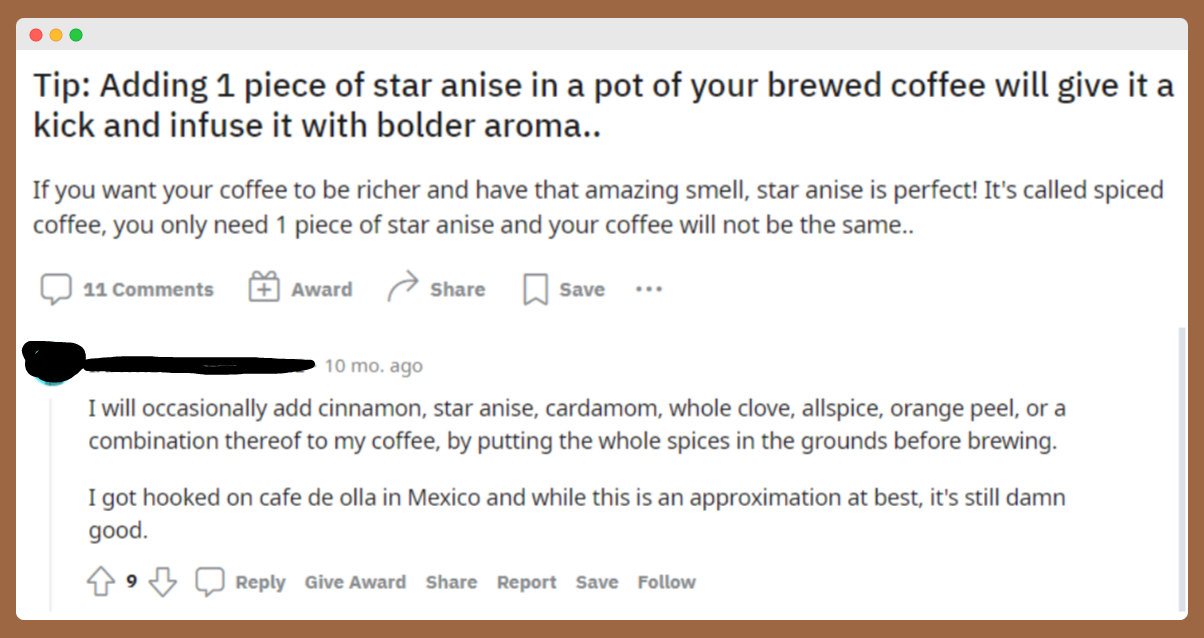Save the comment about whole spices
The width and height of the screenshot is (1204, 638).
pos(597,582)
